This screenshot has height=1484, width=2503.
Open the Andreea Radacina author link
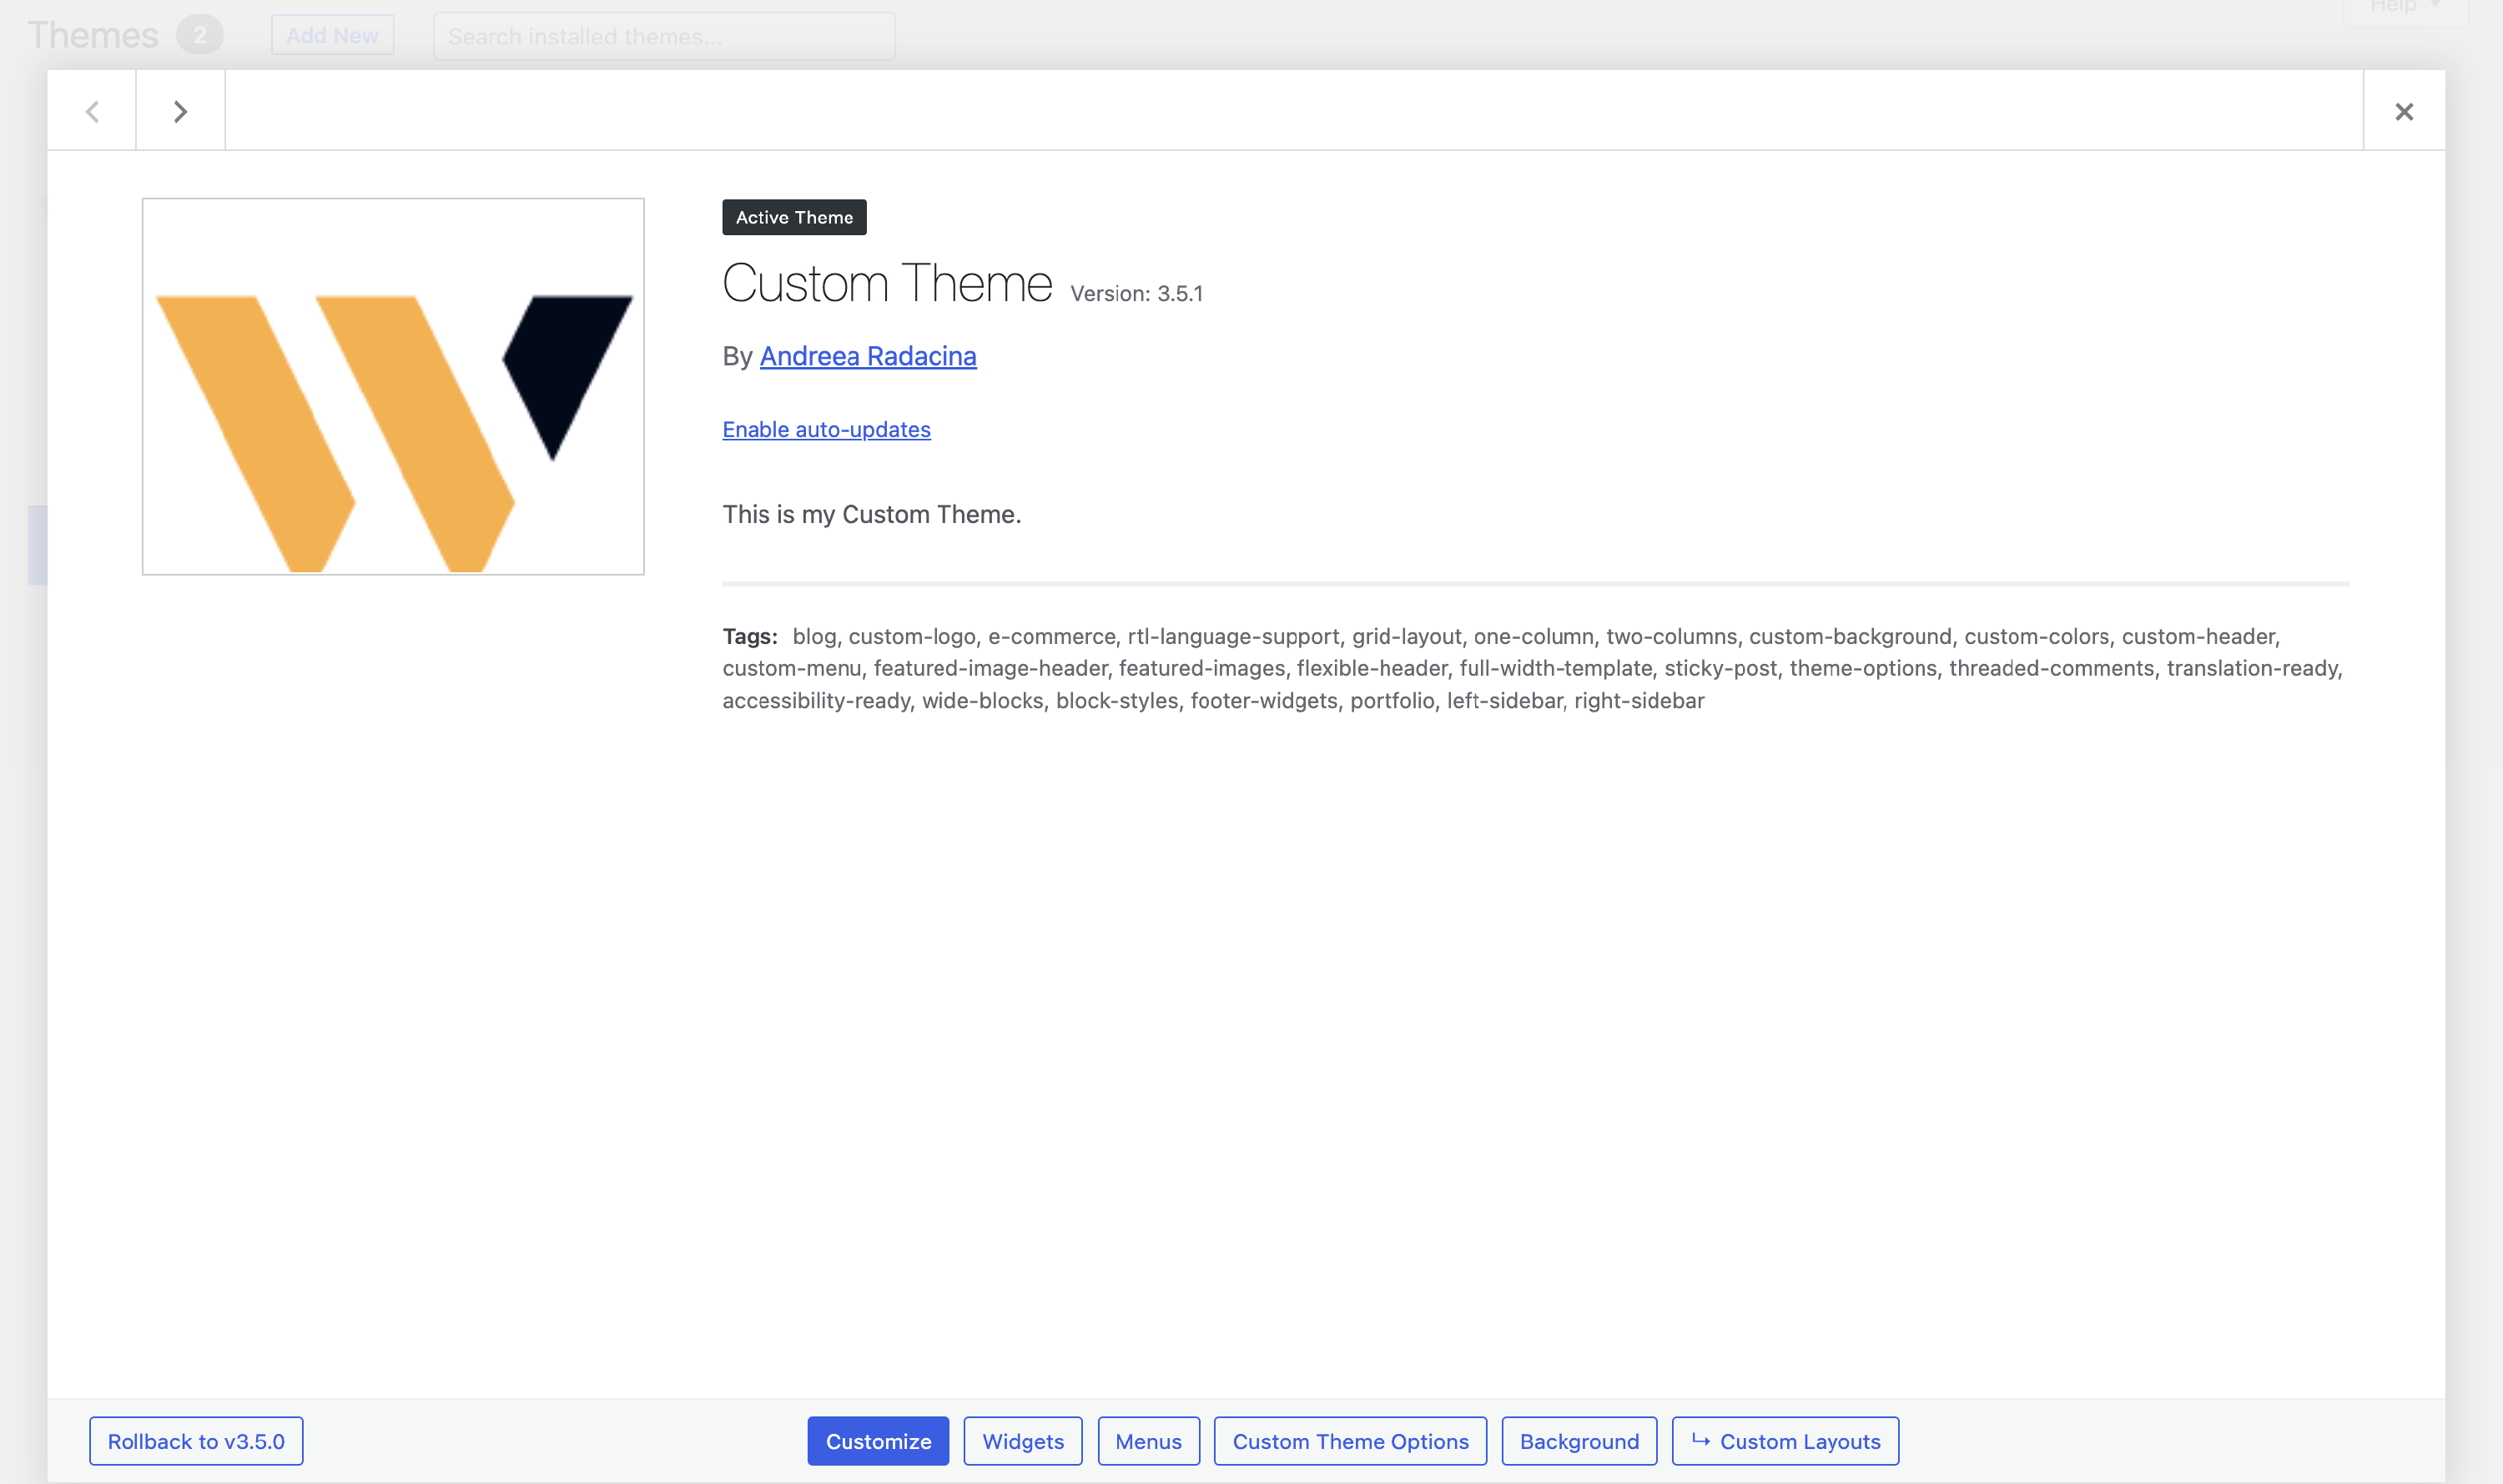(x=867, y=356)
